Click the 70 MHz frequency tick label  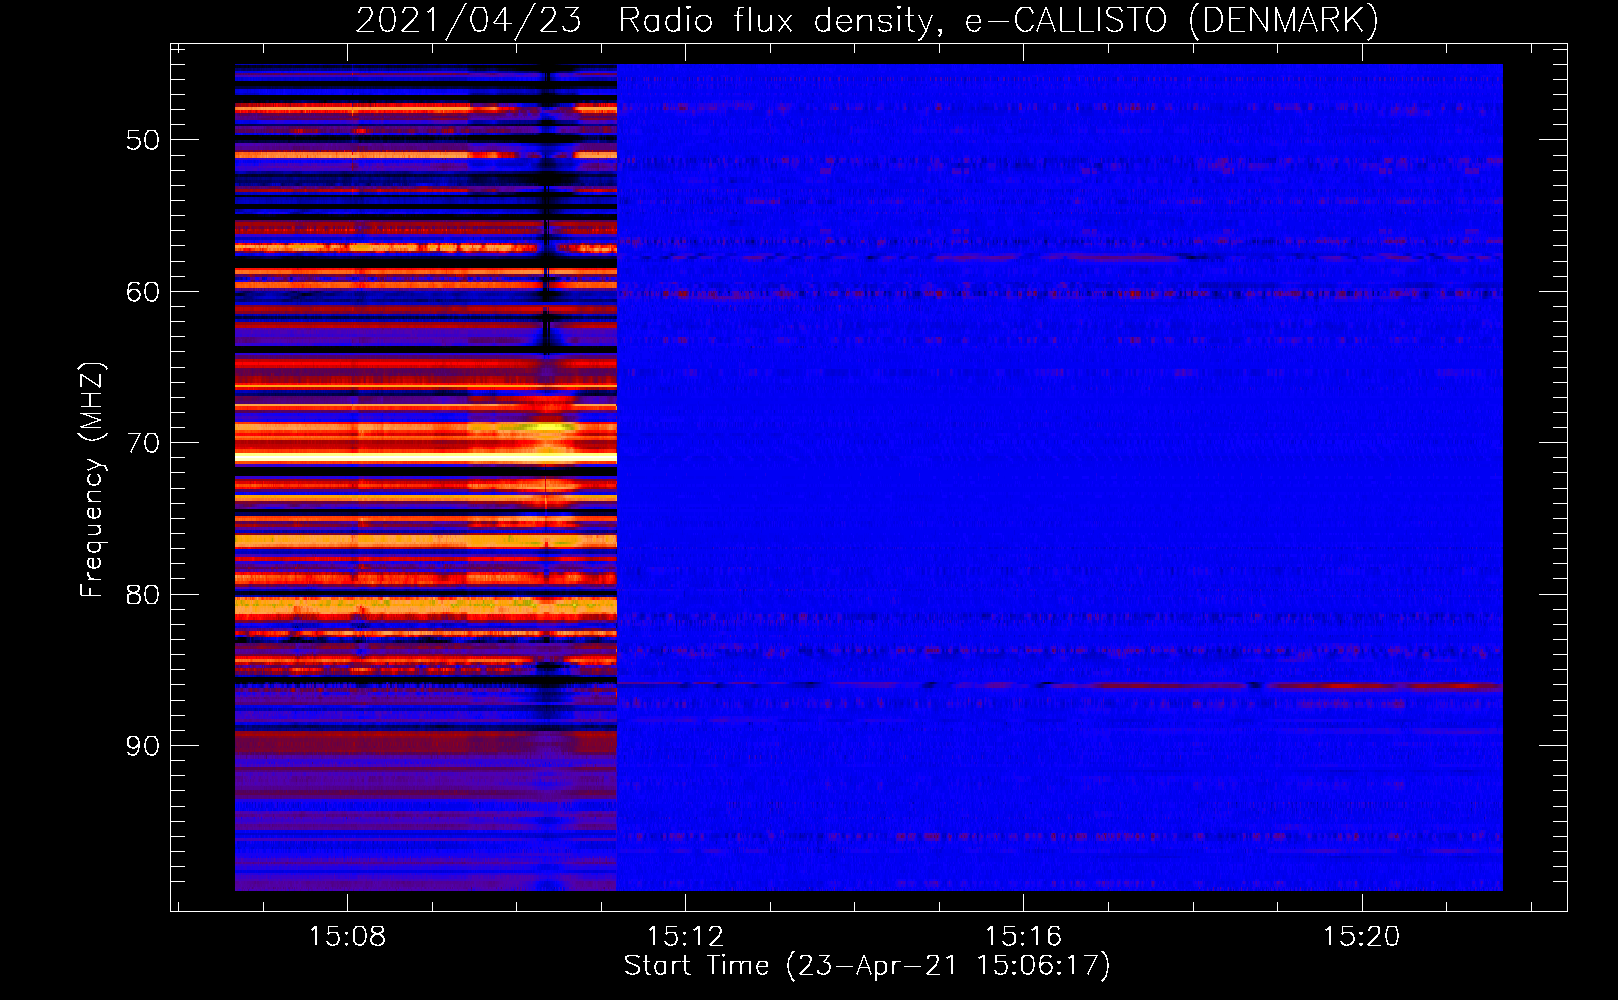(143, 443)
